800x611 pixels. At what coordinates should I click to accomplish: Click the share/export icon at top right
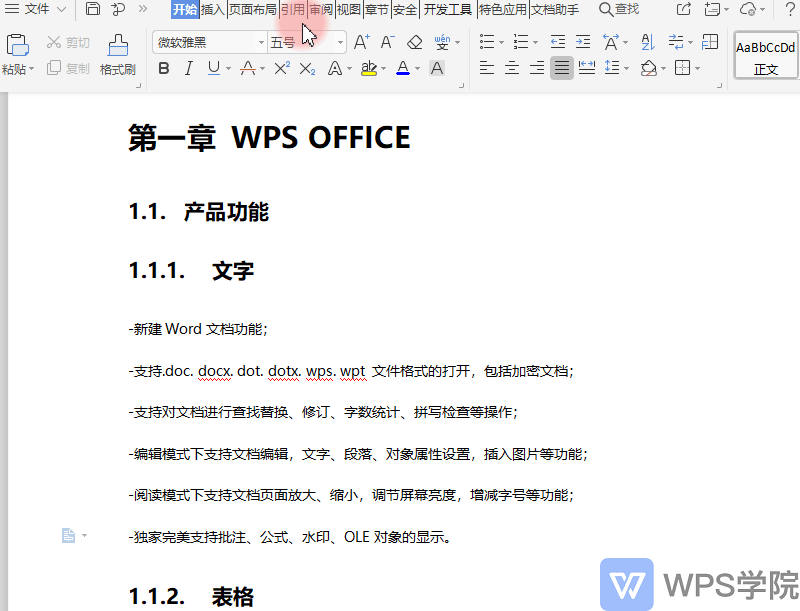(683, 9)
